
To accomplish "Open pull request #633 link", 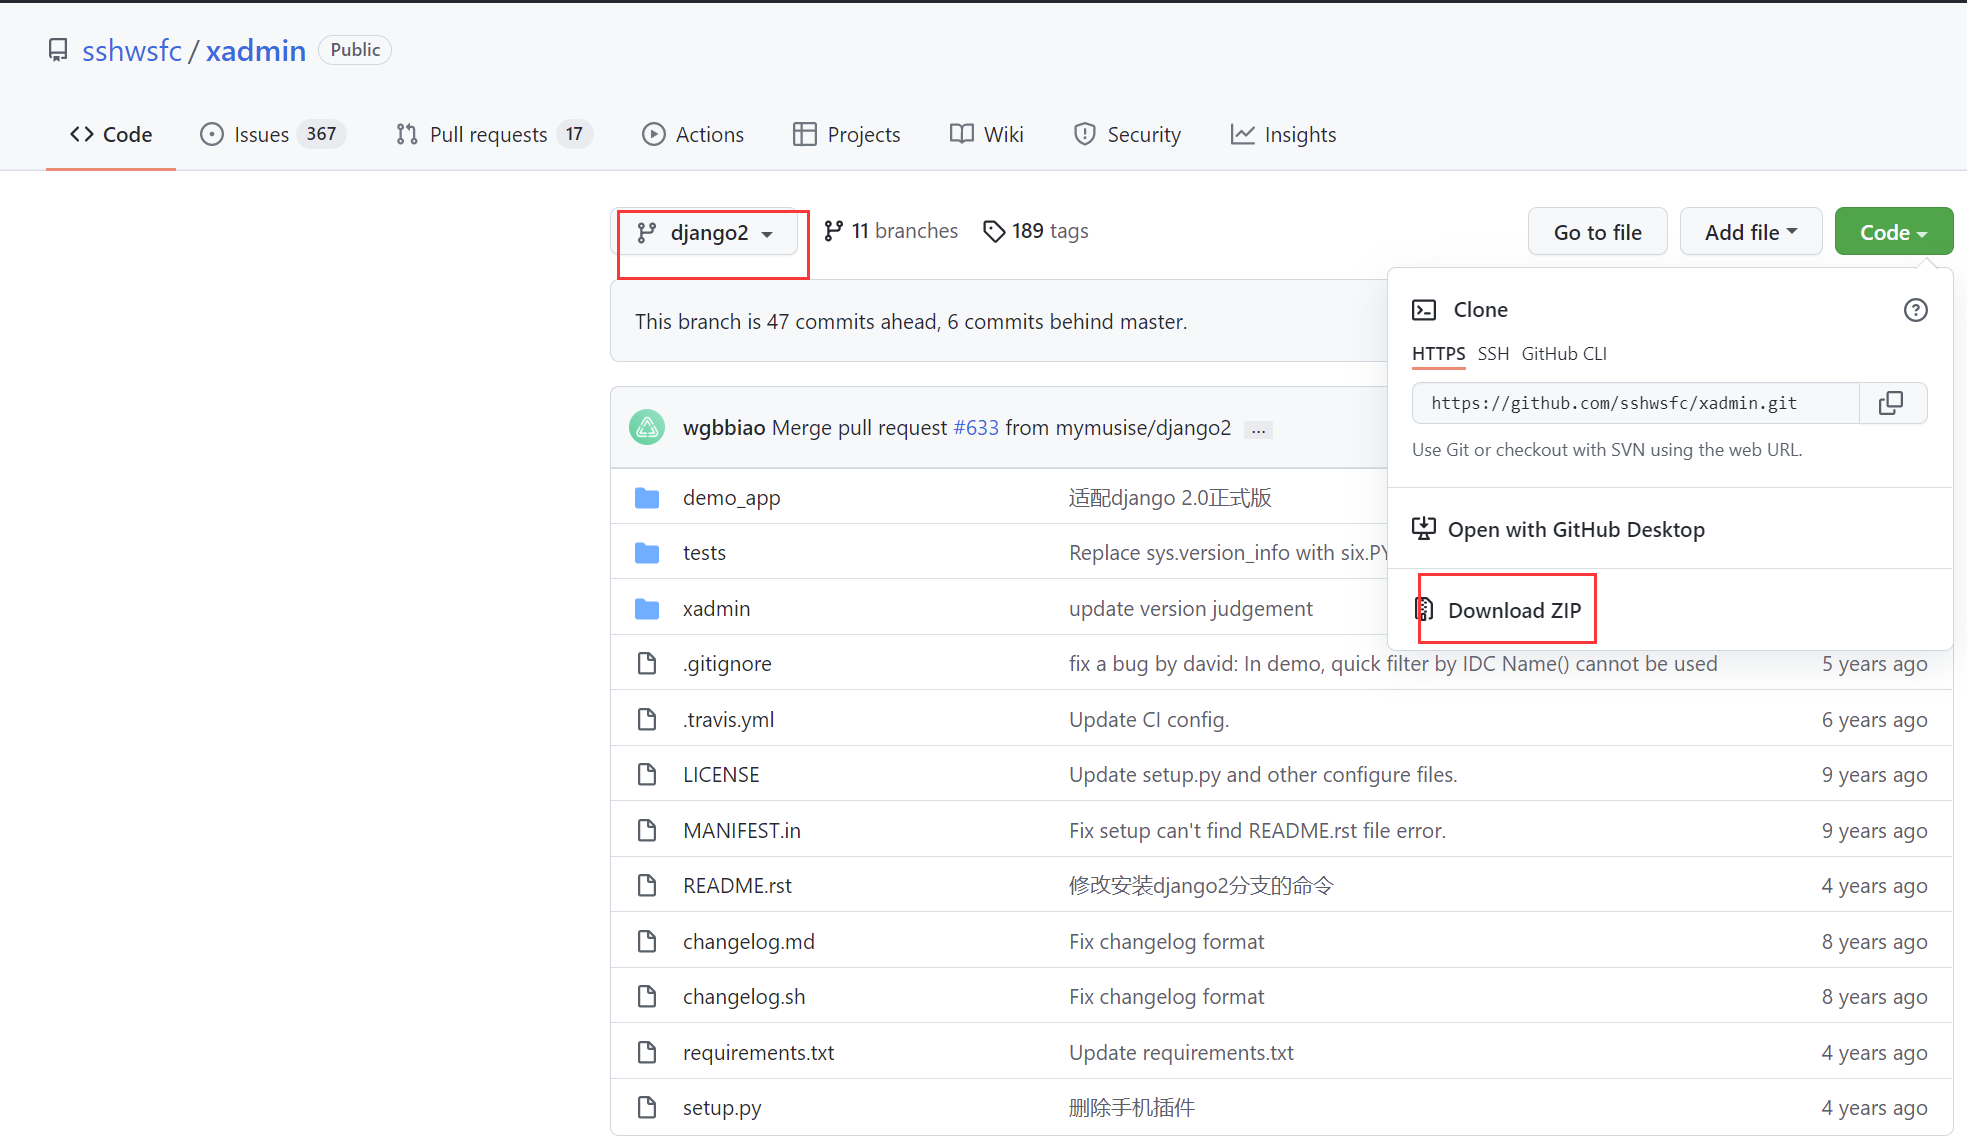I will (x=976, y=428).
